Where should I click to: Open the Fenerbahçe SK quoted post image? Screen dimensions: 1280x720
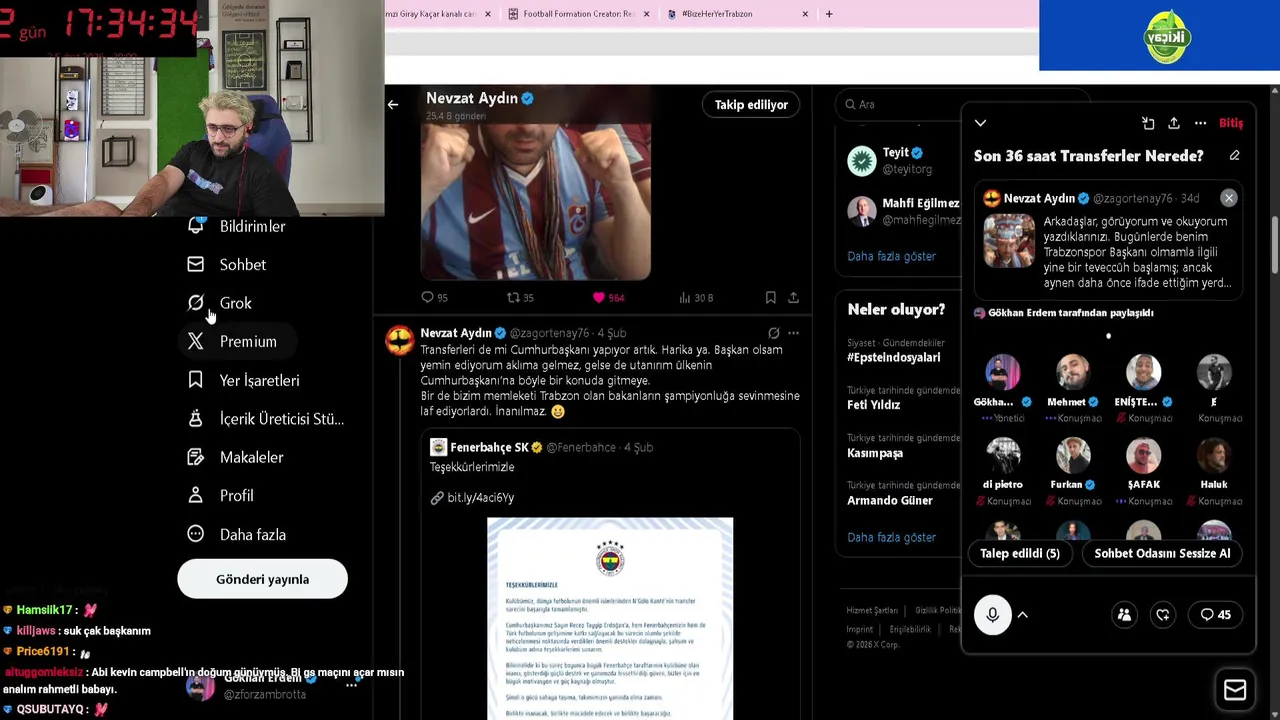(610, 618)
